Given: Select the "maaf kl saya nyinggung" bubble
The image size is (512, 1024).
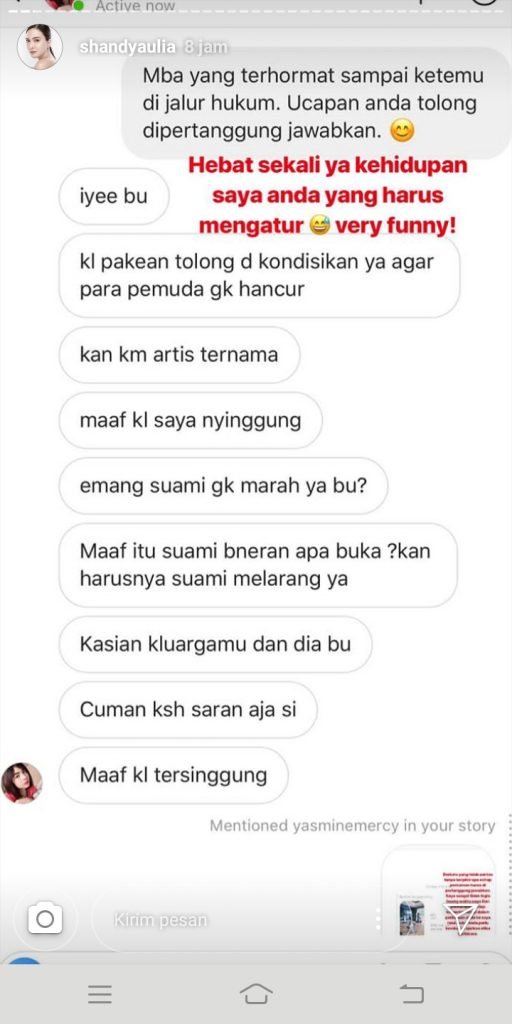Looking at the screenshot, I should point(190,420).
